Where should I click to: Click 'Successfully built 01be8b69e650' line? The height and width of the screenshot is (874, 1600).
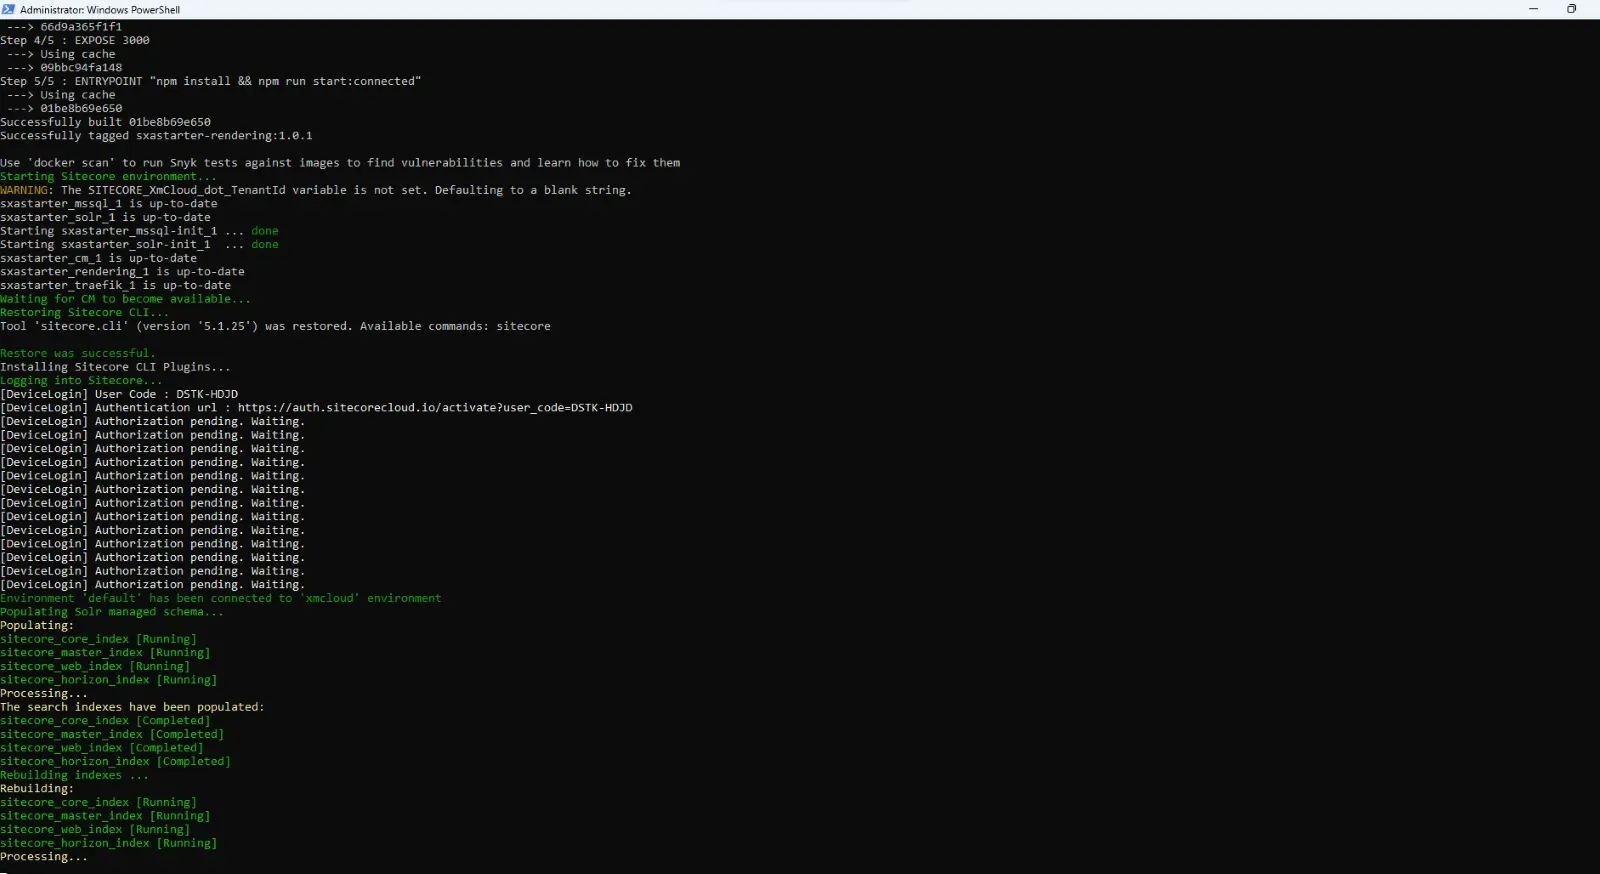click(x=105, y=122)
